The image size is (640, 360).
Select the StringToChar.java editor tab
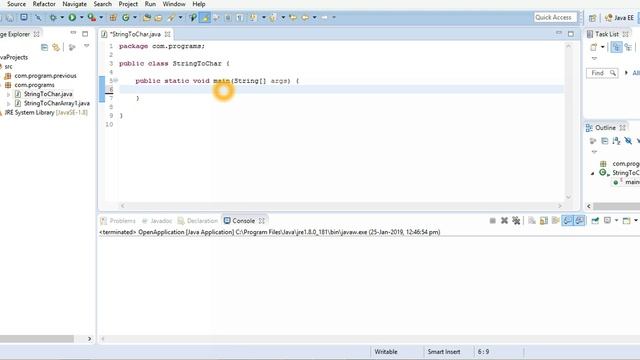click(135, 34)
